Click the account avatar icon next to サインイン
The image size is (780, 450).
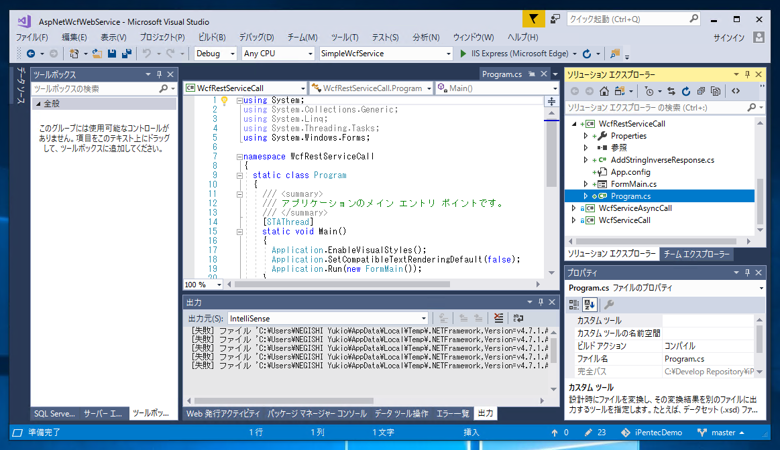pyautogui.click(x=759, y=37)
